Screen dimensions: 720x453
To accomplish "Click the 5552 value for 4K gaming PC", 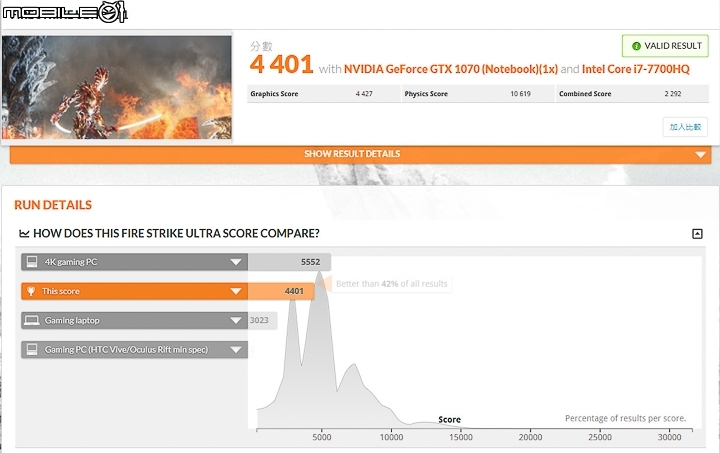I will tap(310, 262).
